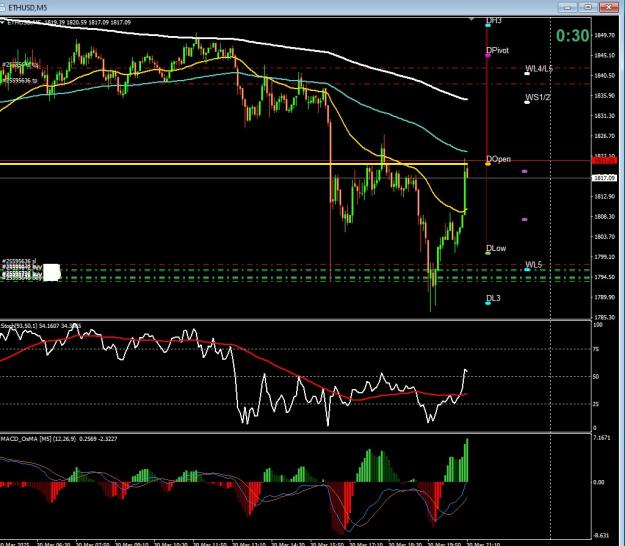Click the red current bid price tag
Image resolution: width=625 pixels, height=546 pixels.
(x=605, y=161)
